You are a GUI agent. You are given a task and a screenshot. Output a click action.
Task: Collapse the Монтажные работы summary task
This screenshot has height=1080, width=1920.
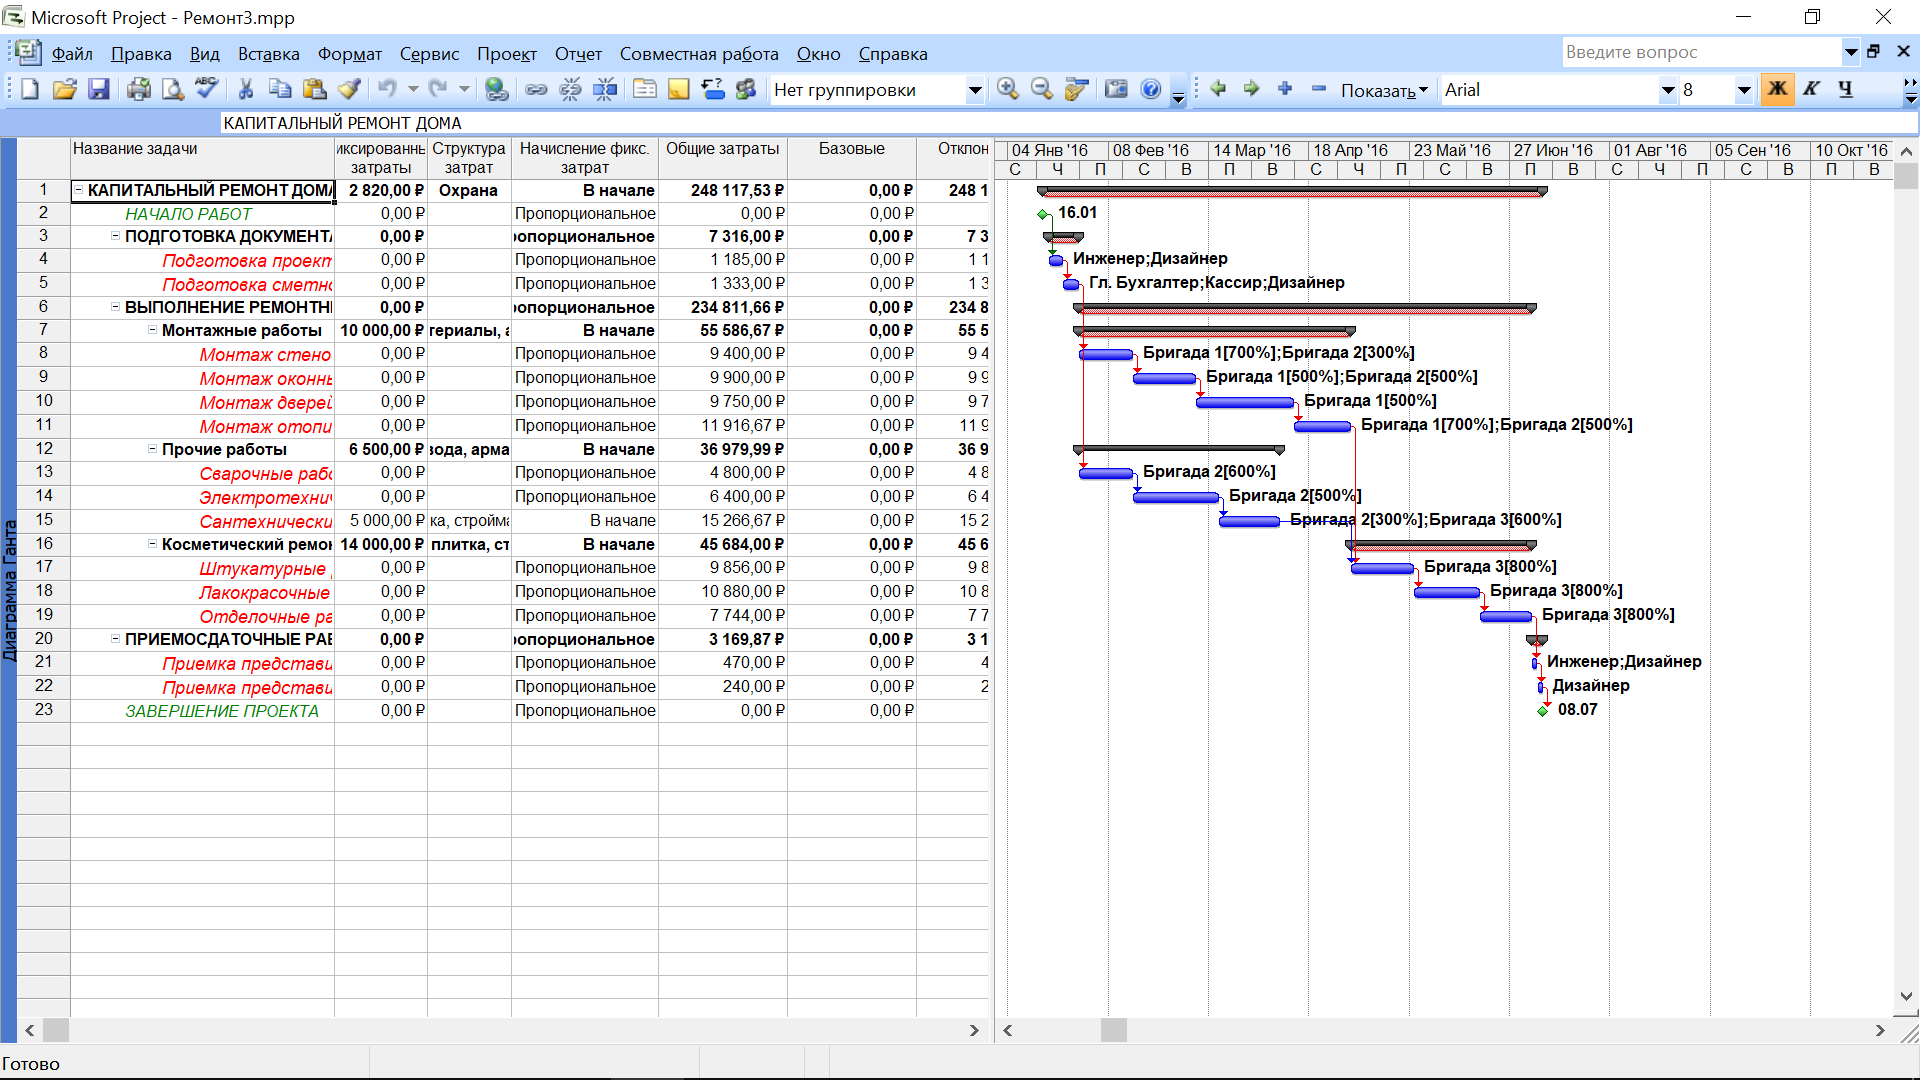153,330
